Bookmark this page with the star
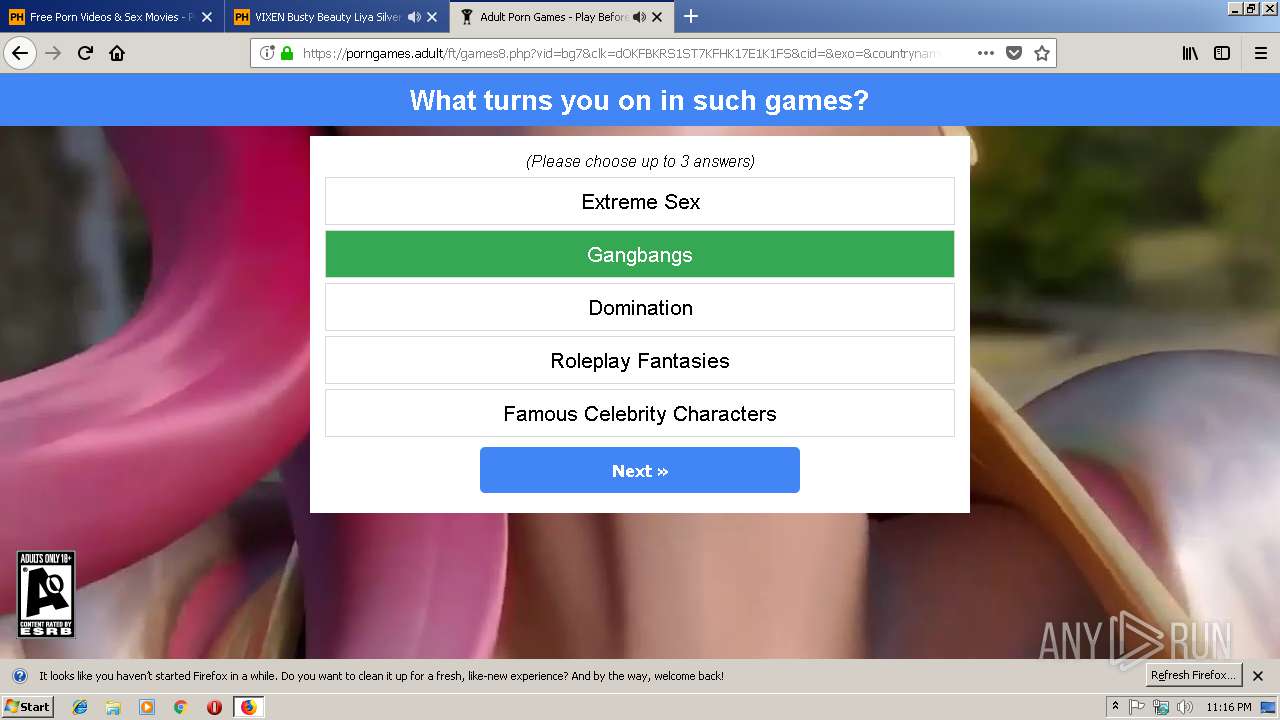The image size is (1280, 720). pyautogui.click(x=1042, y=53)
